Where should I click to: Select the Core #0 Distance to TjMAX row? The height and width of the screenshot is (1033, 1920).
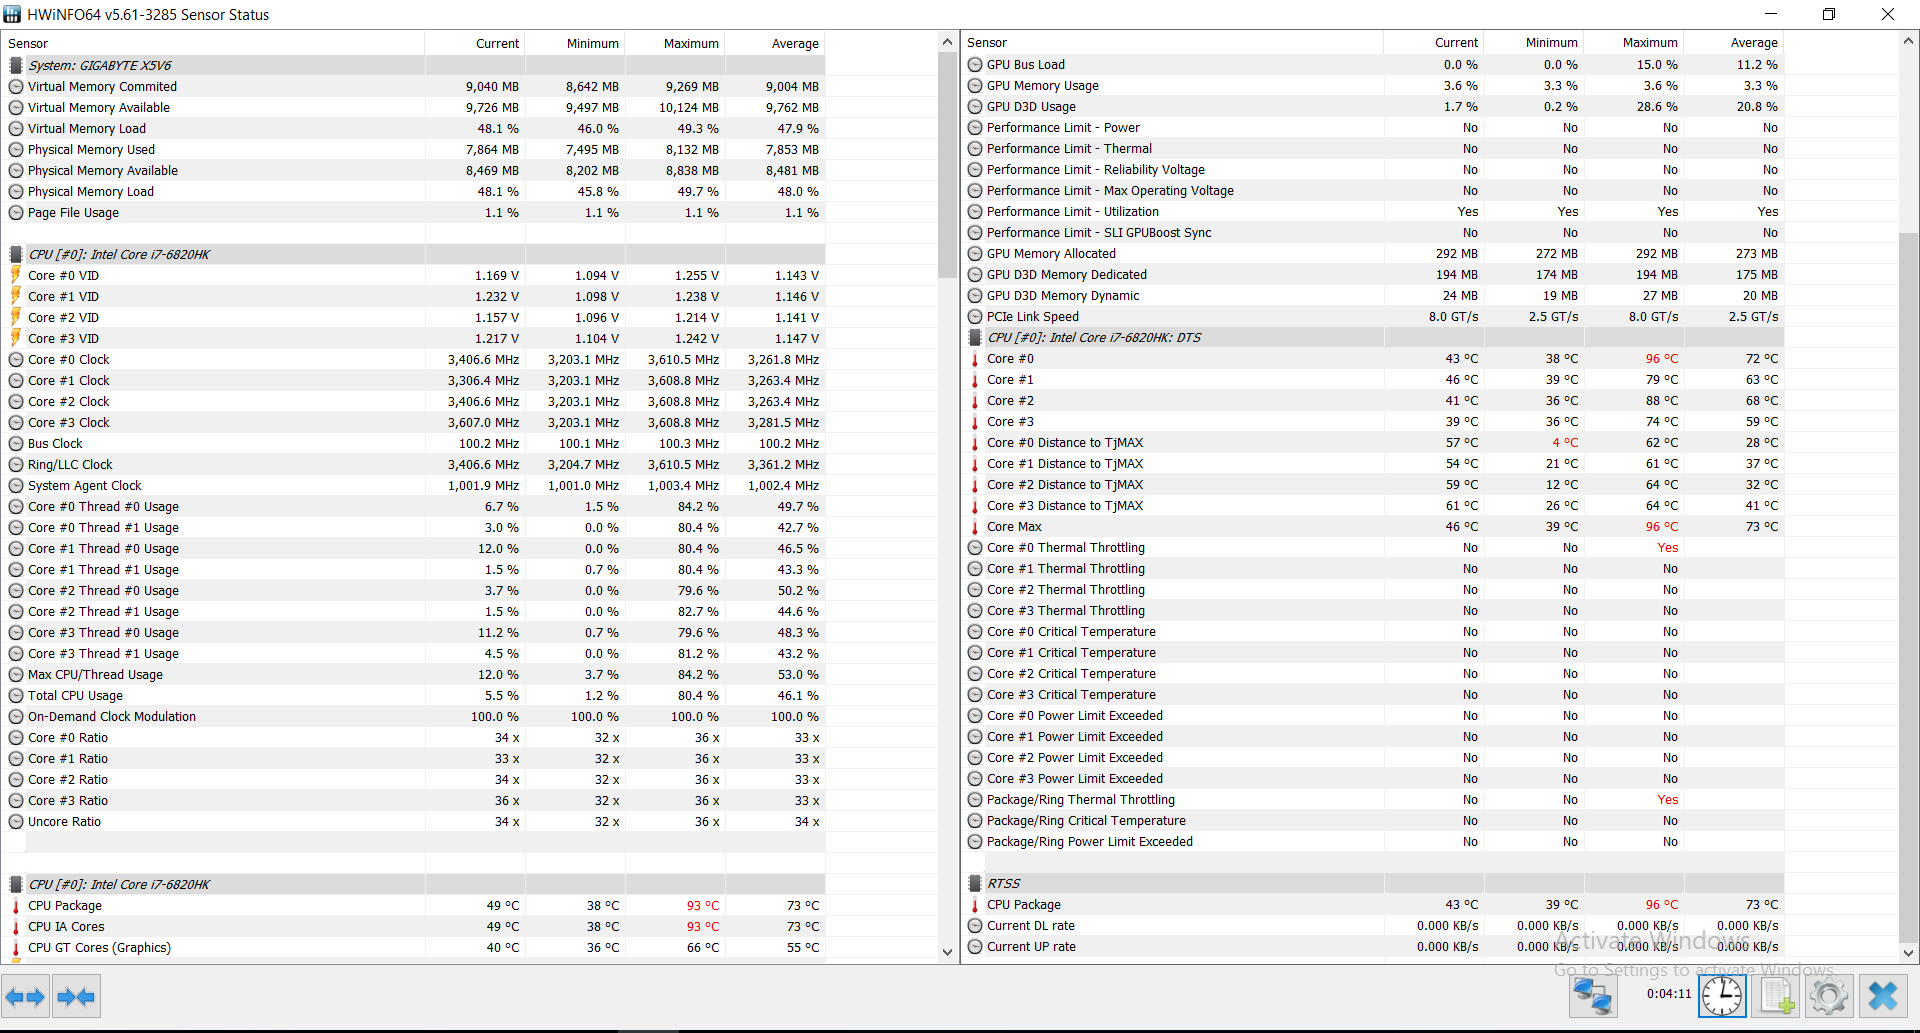coord(1373,443)
